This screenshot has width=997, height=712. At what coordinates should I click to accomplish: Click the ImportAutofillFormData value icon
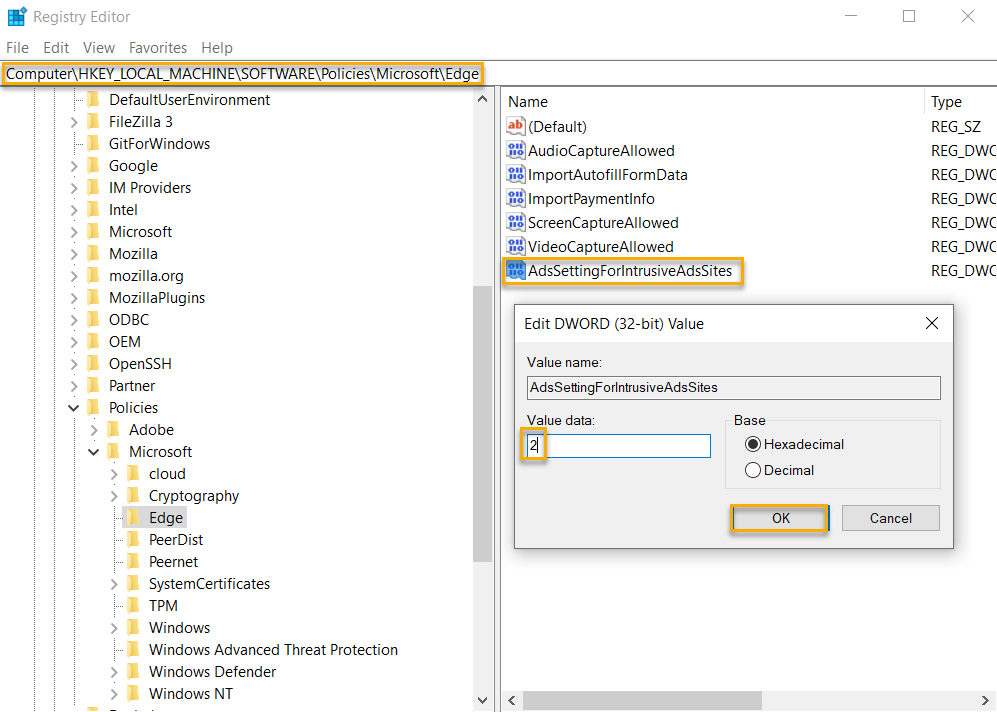516,174
